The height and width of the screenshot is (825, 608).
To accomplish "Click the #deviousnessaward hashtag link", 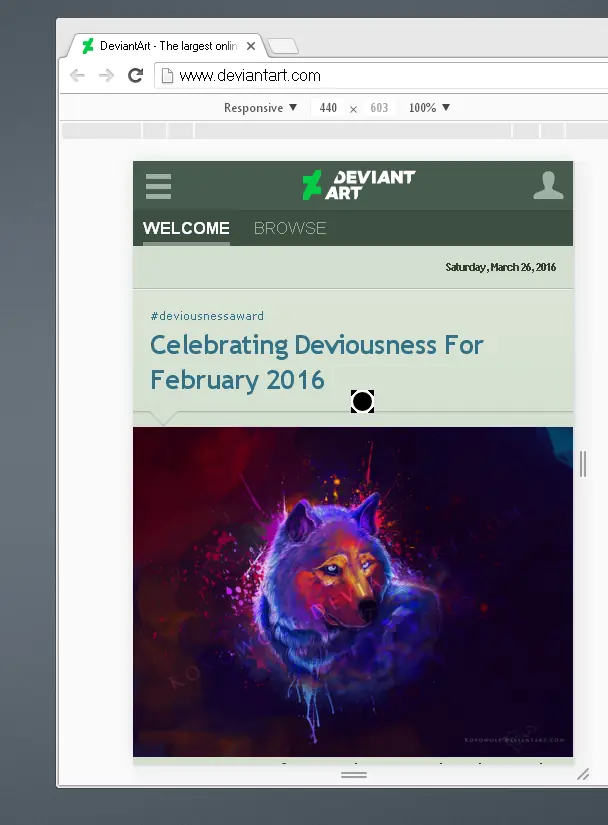I will coord(207,316).
